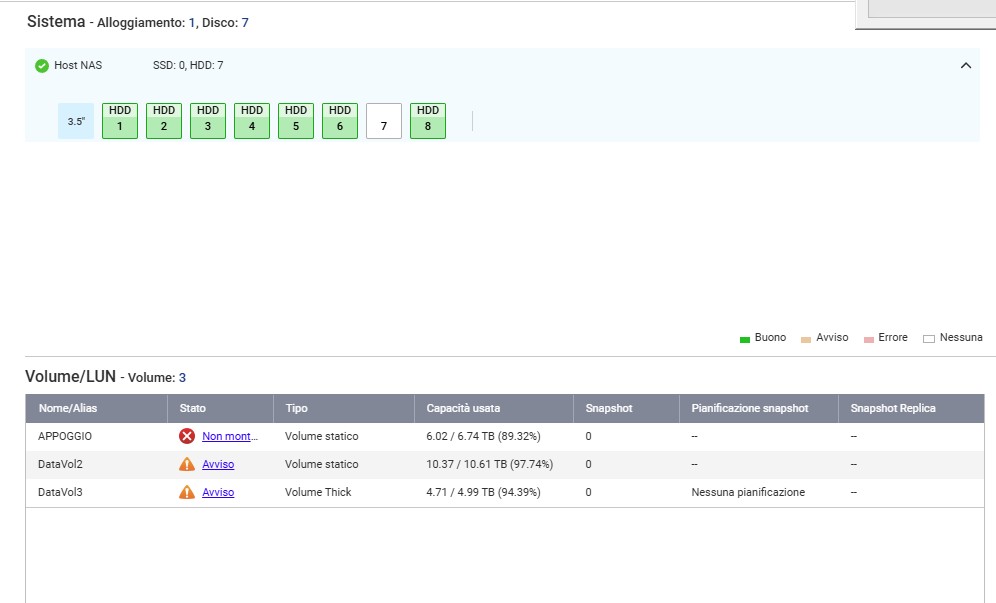996x603 pixels.
Task: Click the HDD 3 drive slot
Action: click(x=208, y=120)
